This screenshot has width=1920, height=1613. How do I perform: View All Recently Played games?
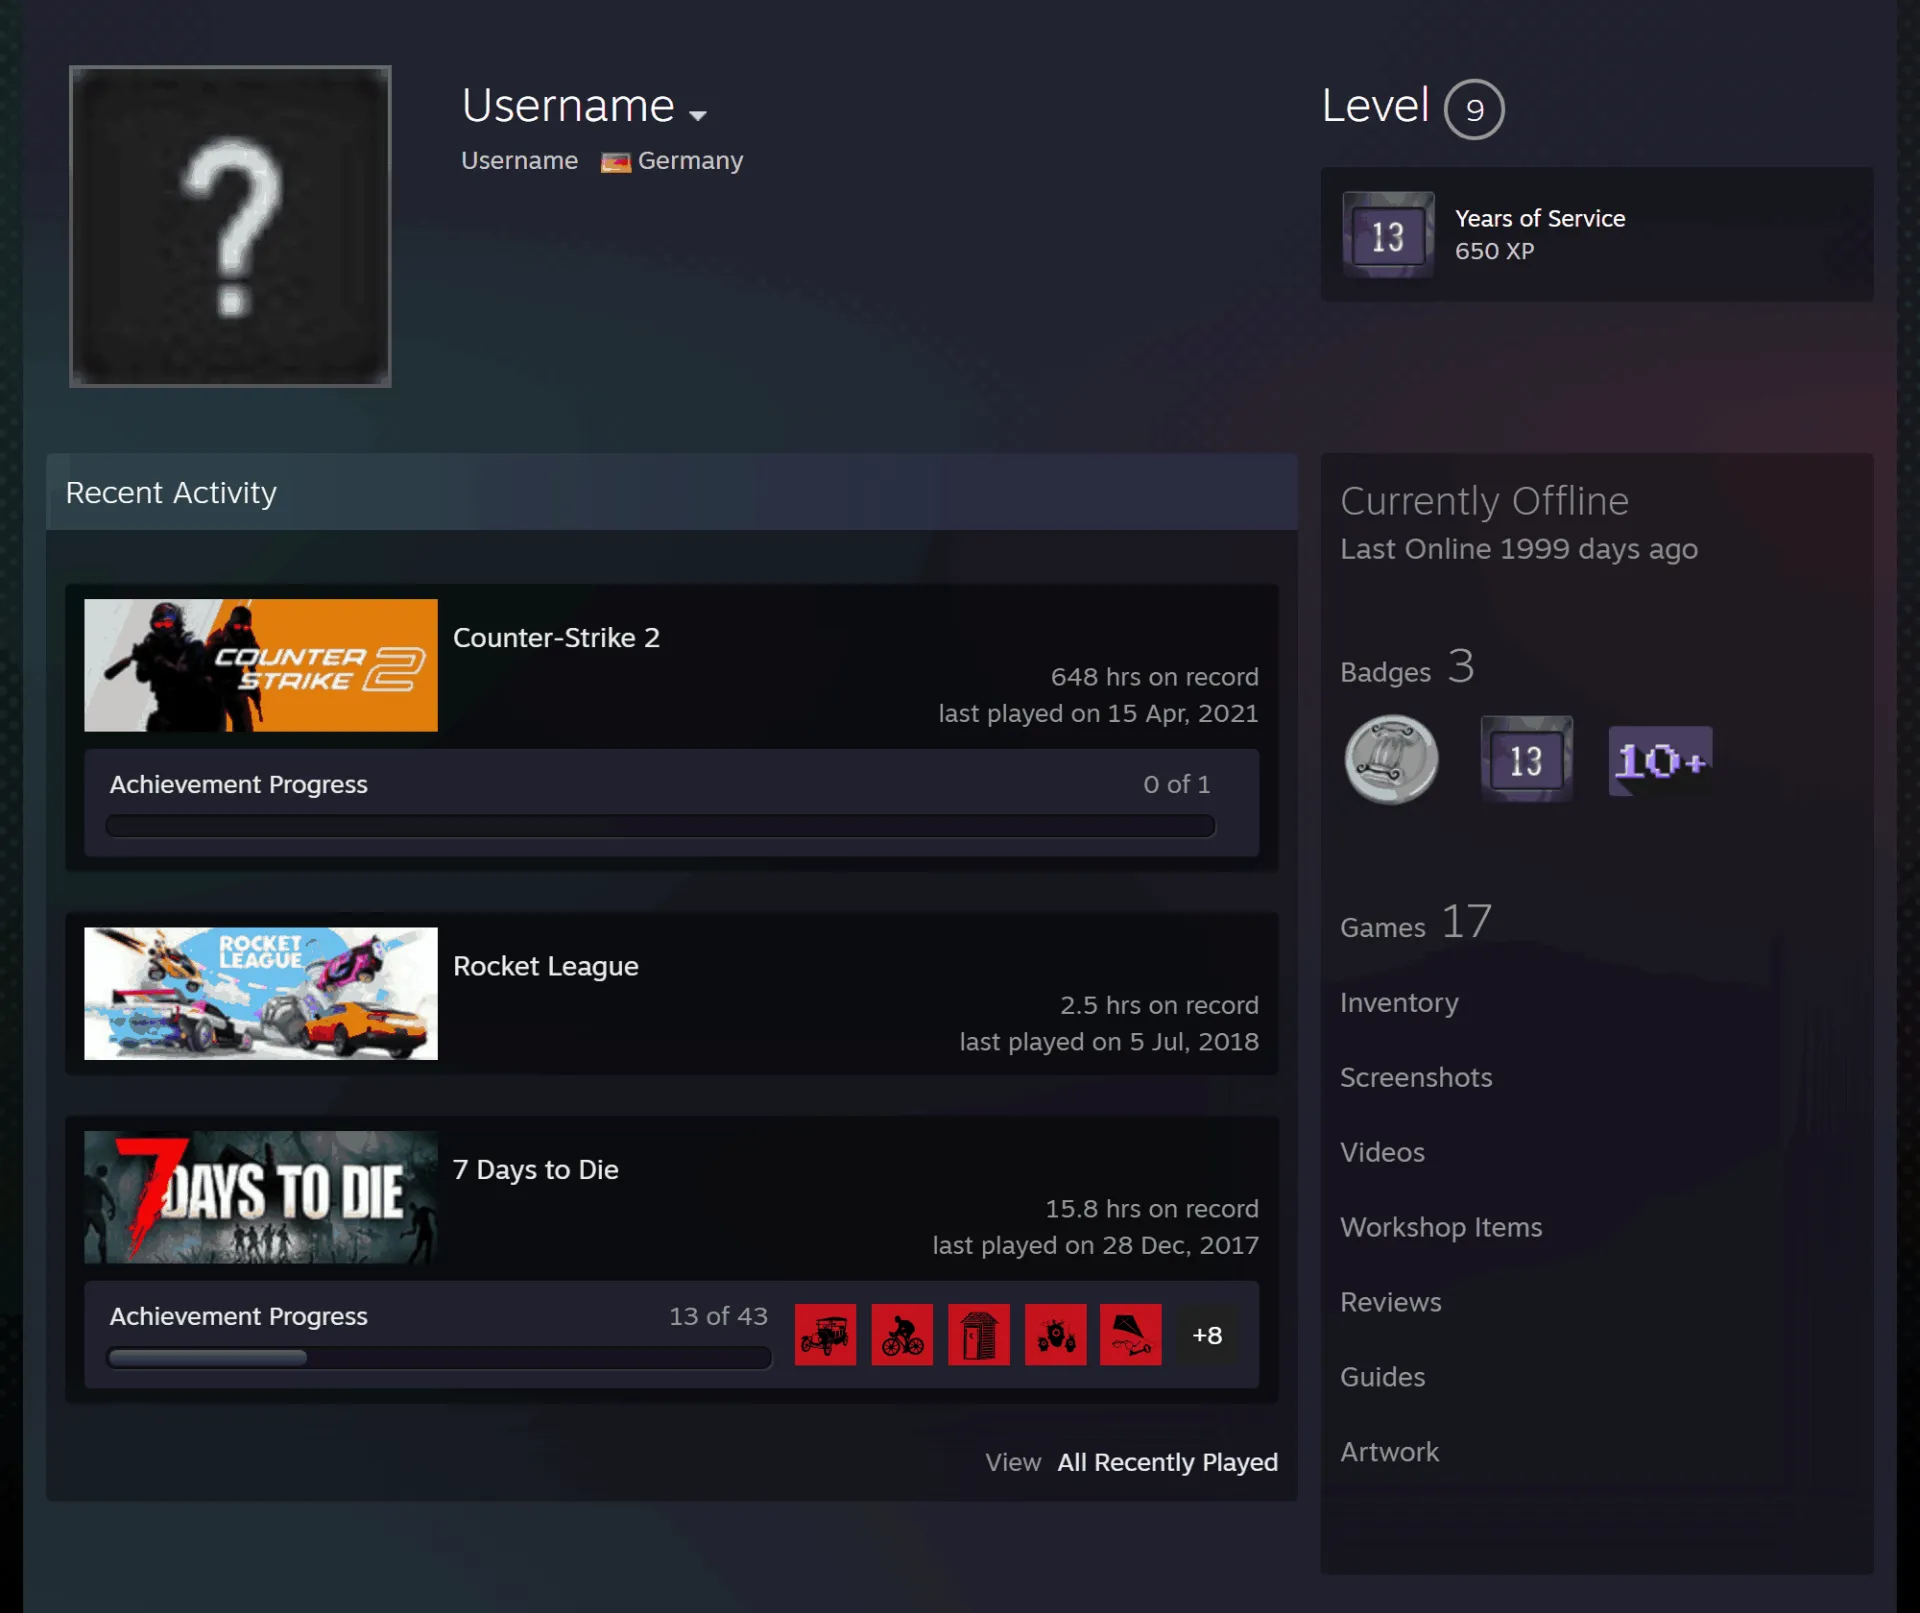(x=1167, y=1463)
